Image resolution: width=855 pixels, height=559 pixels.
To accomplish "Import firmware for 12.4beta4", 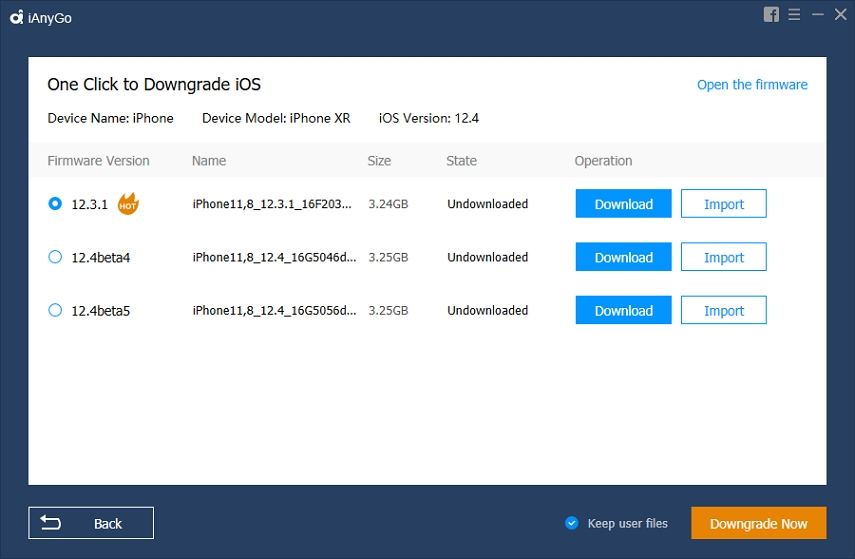I will point(724,256).
